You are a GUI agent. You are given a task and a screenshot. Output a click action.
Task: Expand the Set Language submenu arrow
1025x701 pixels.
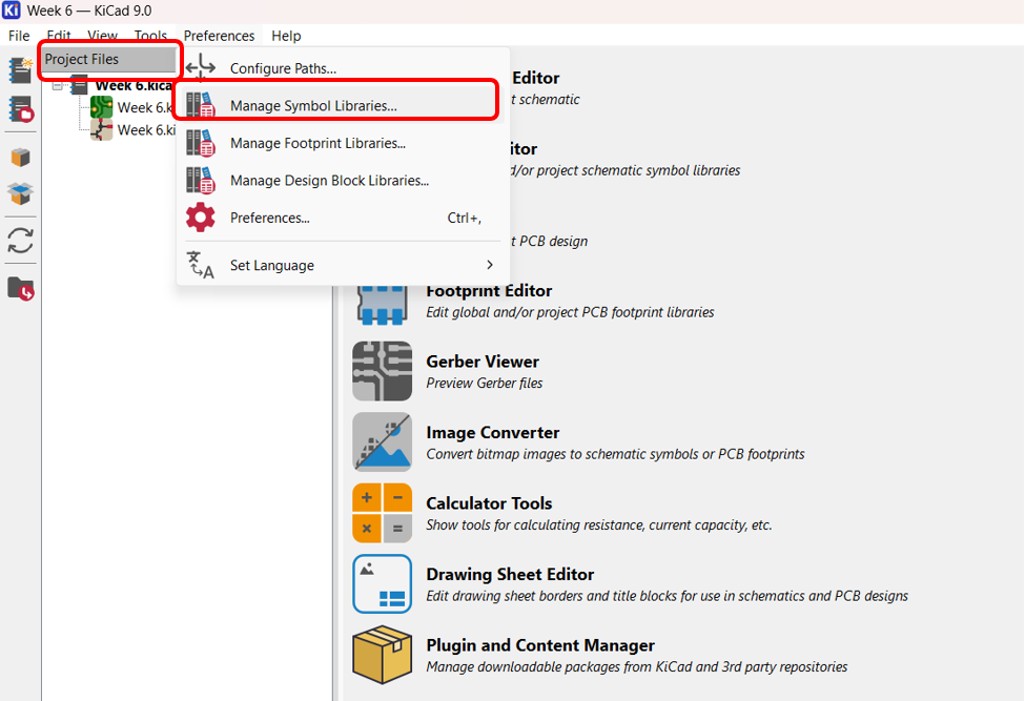click(x=490, y=265)
